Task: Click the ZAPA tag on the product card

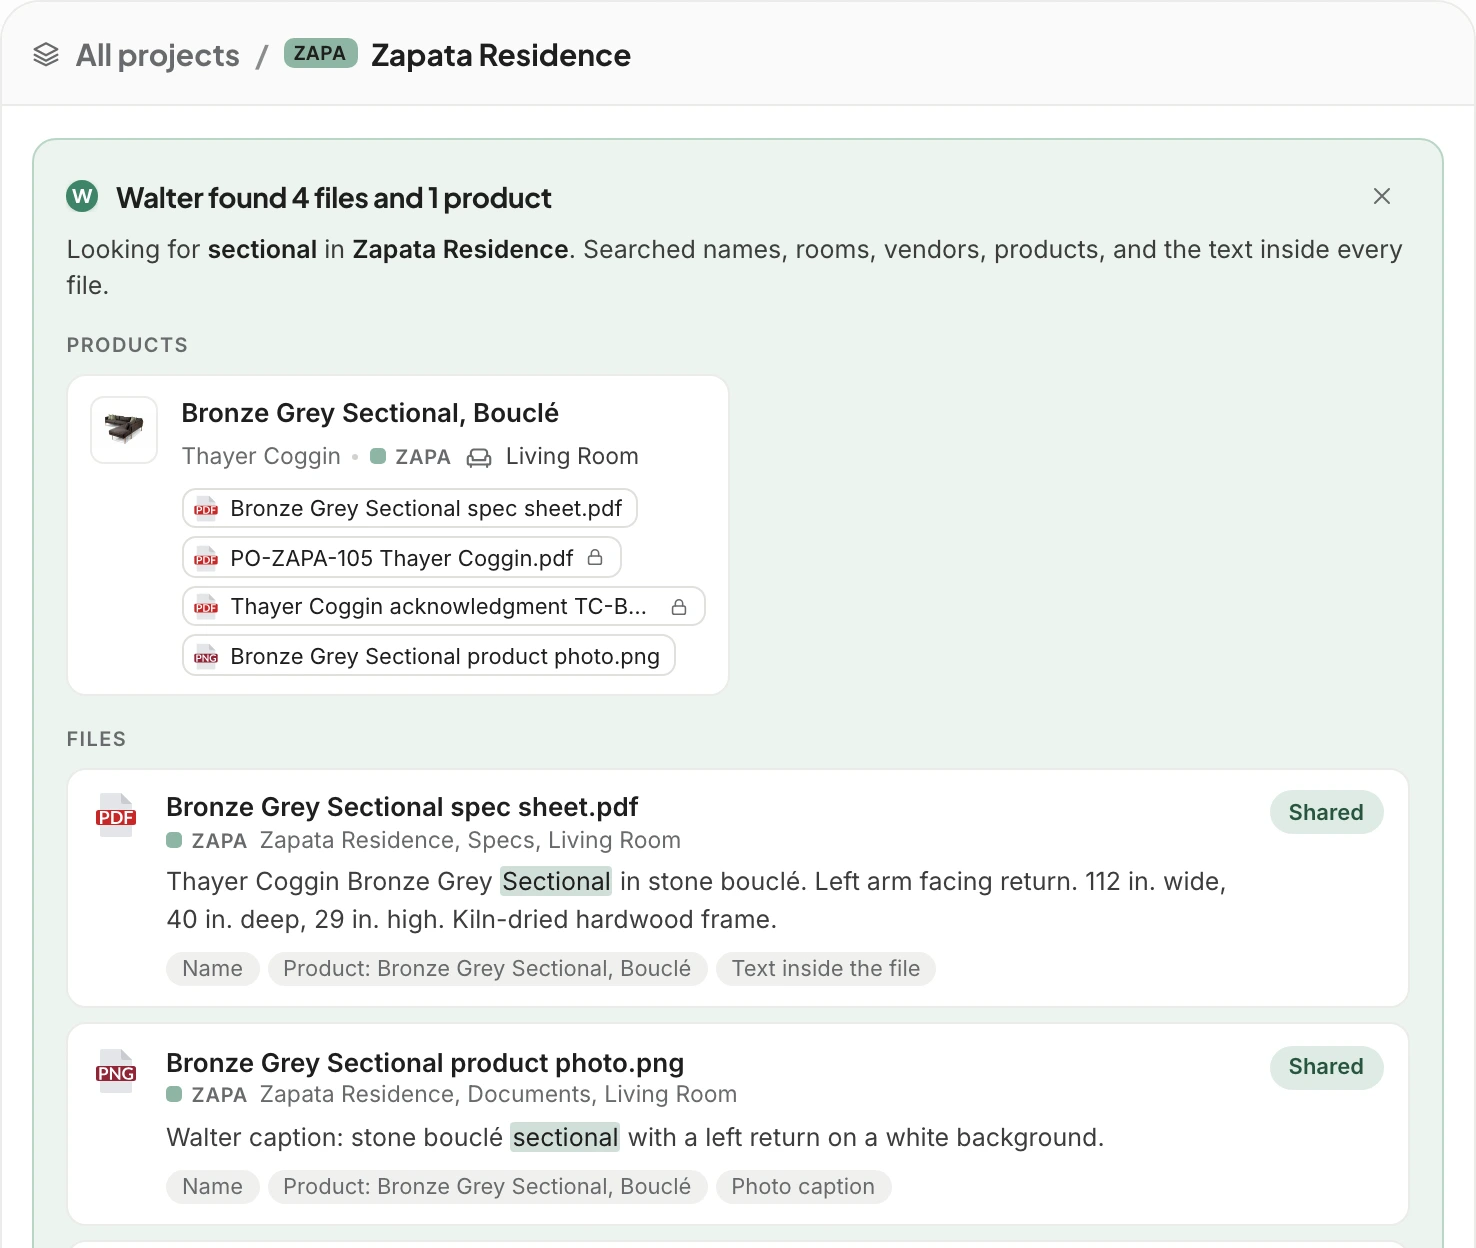Action: [x=410, y=456]
